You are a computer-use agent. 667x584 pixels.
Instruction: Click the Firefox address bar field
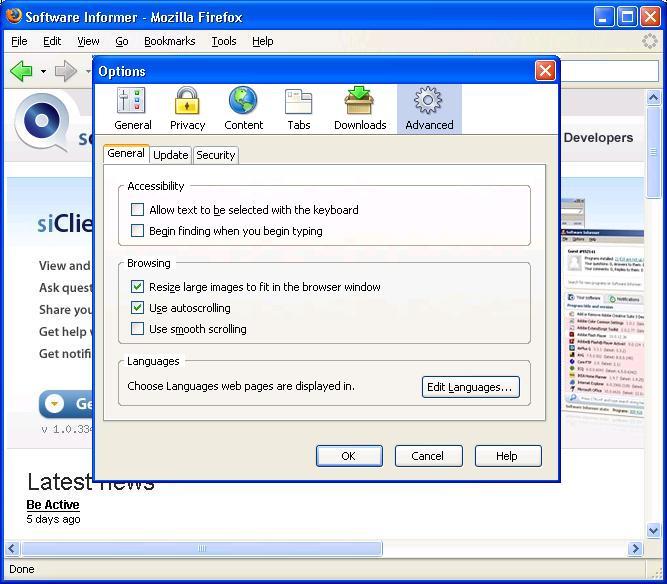[x=609, y=71]
